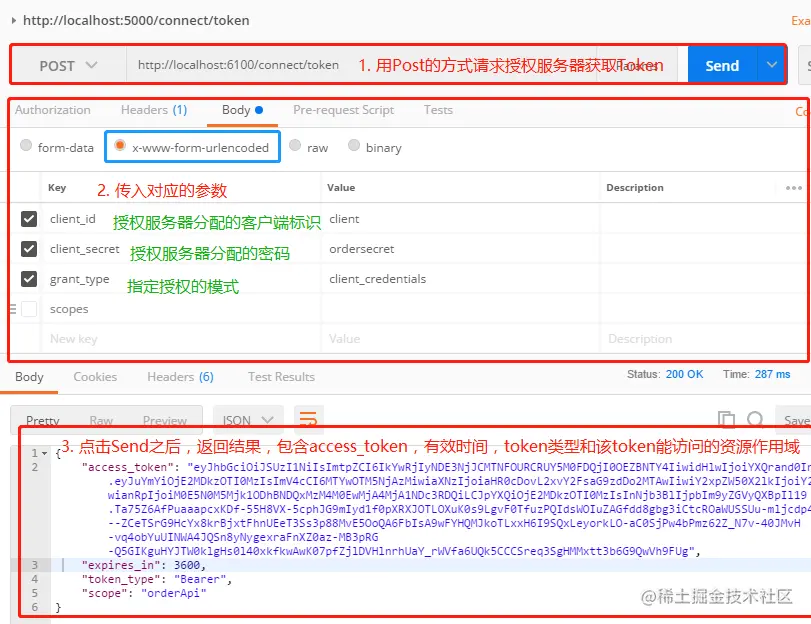Open the POST method dropdown
The image size is (811, 624).
click(x=68, y=66)
